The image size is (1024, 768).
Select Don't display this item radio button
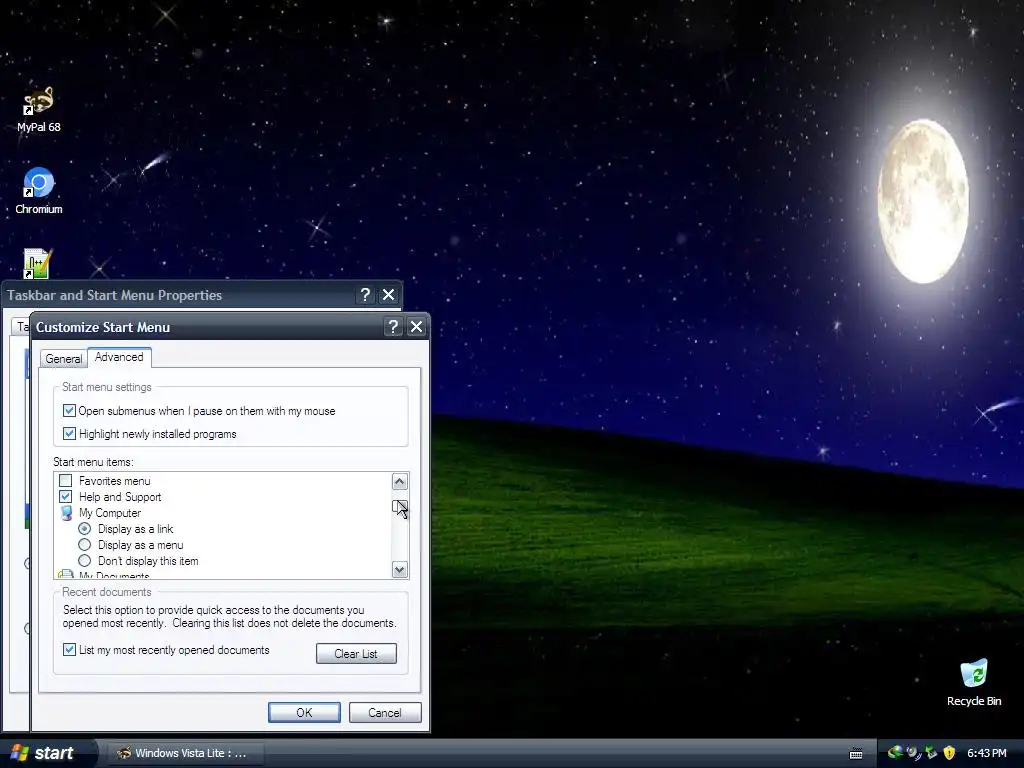(x=84, y=560)
